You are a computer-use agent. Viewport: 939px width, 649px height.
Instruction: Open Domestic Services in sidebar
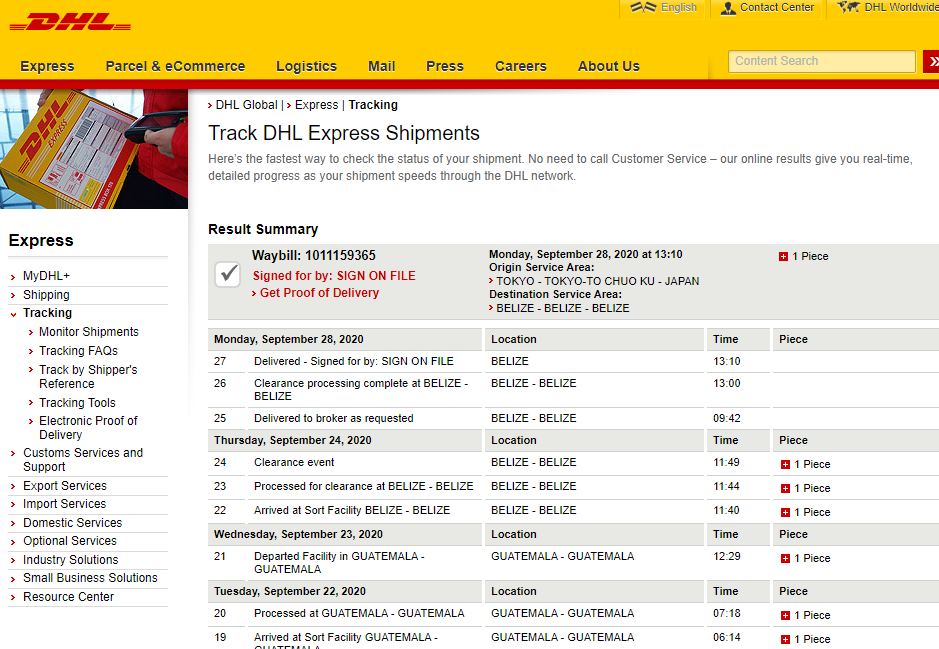tap(72, 523)
